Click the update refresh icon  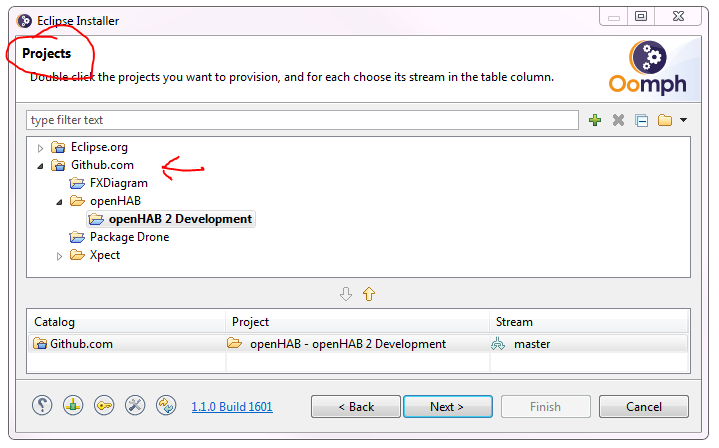pos(166,405)
